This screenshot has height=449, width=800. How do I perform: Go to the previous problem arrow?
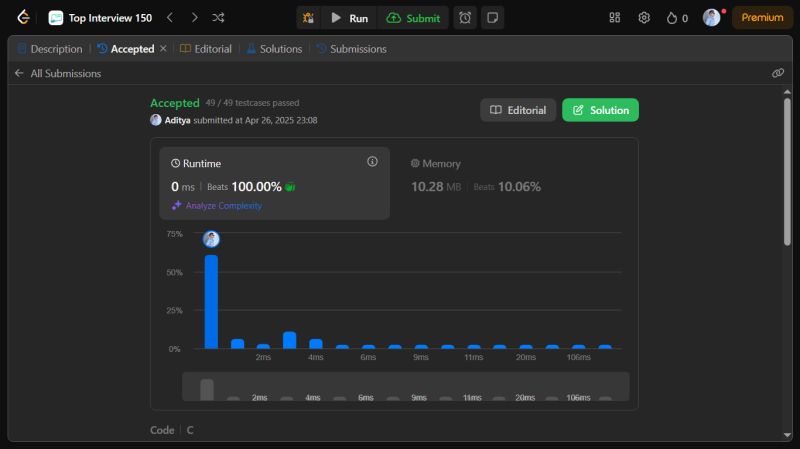(x=170, y=18)
